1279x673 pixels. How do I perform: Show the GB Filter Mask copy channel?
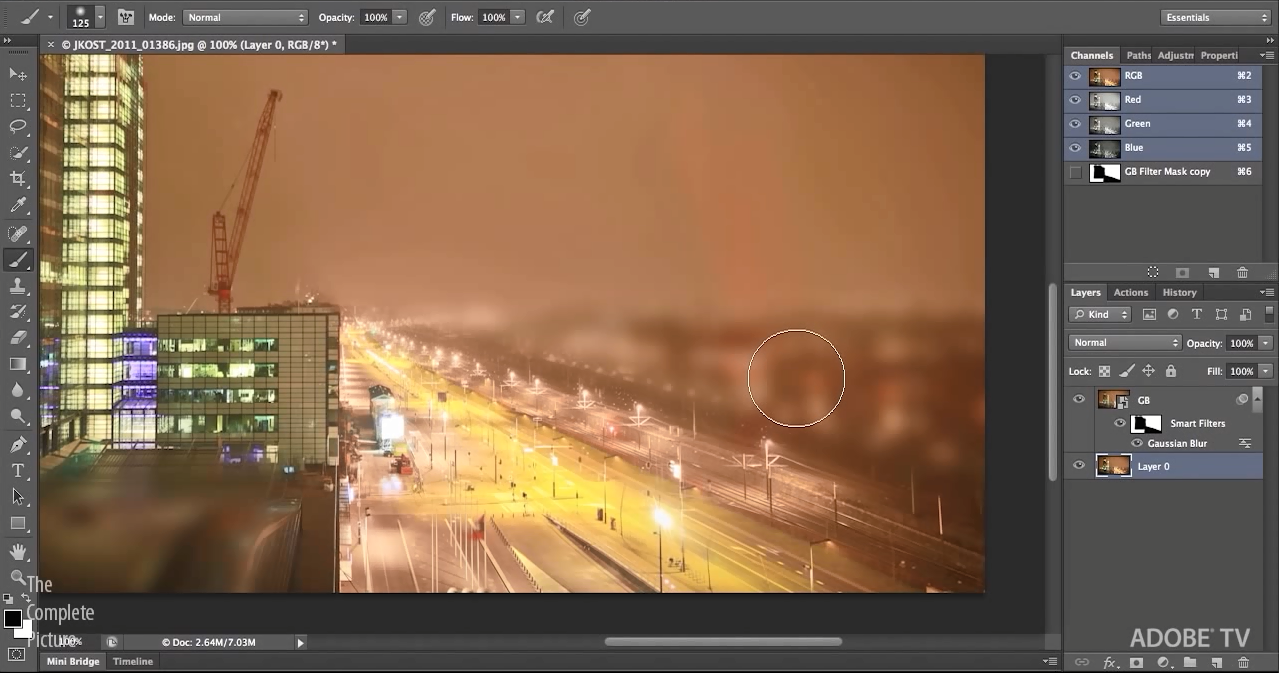tap(1075, 172)
